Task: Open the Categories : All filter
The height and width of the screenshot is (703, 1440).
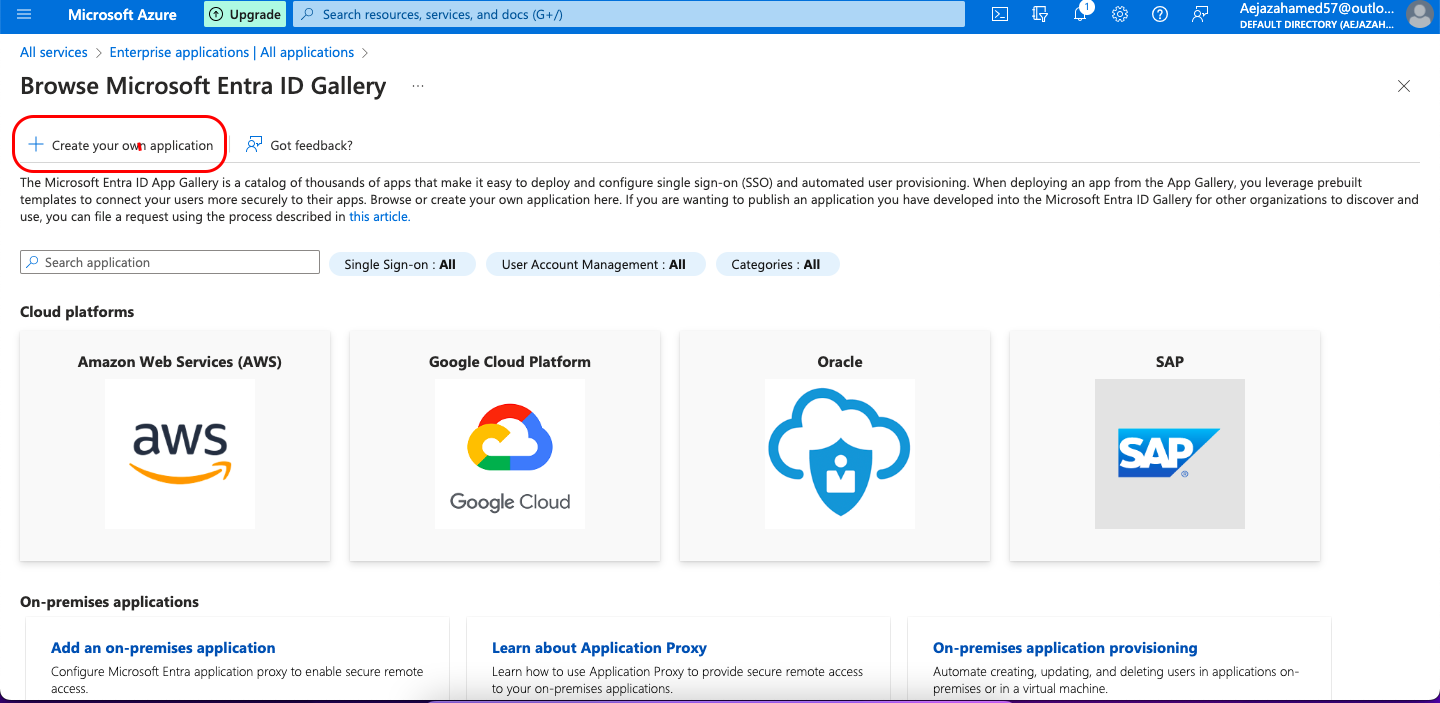Action: pyautogui.click(x=776, y=264)
